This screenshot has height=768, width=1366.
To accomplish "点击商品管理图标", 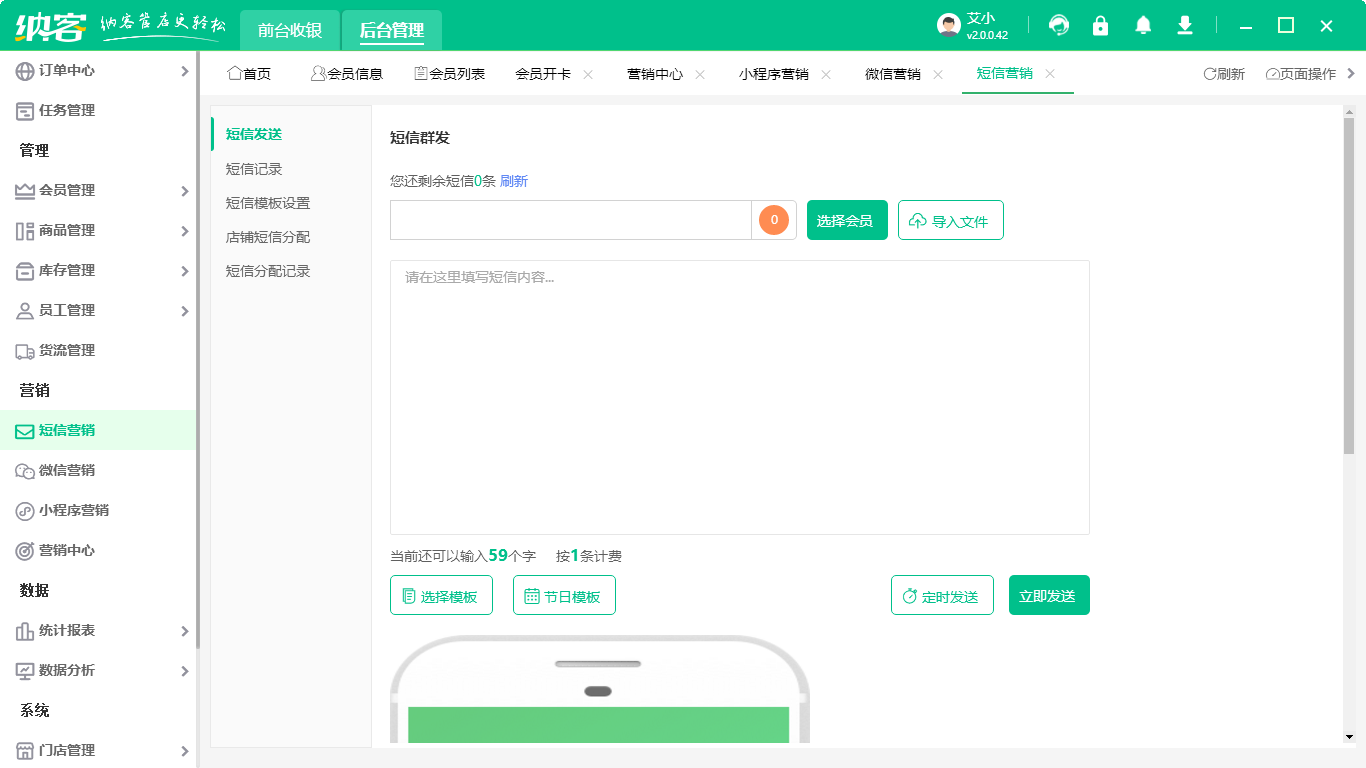I will tap(26, 230).
